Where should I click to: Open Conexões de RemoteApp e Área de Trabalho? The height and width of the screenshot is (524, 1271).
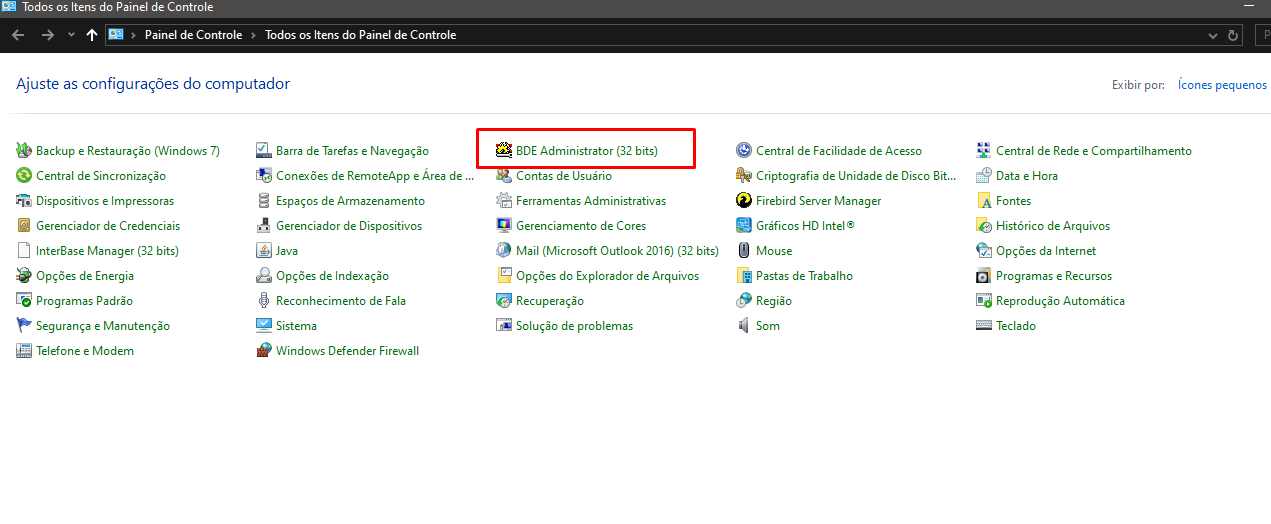click(x=375, y=176)
